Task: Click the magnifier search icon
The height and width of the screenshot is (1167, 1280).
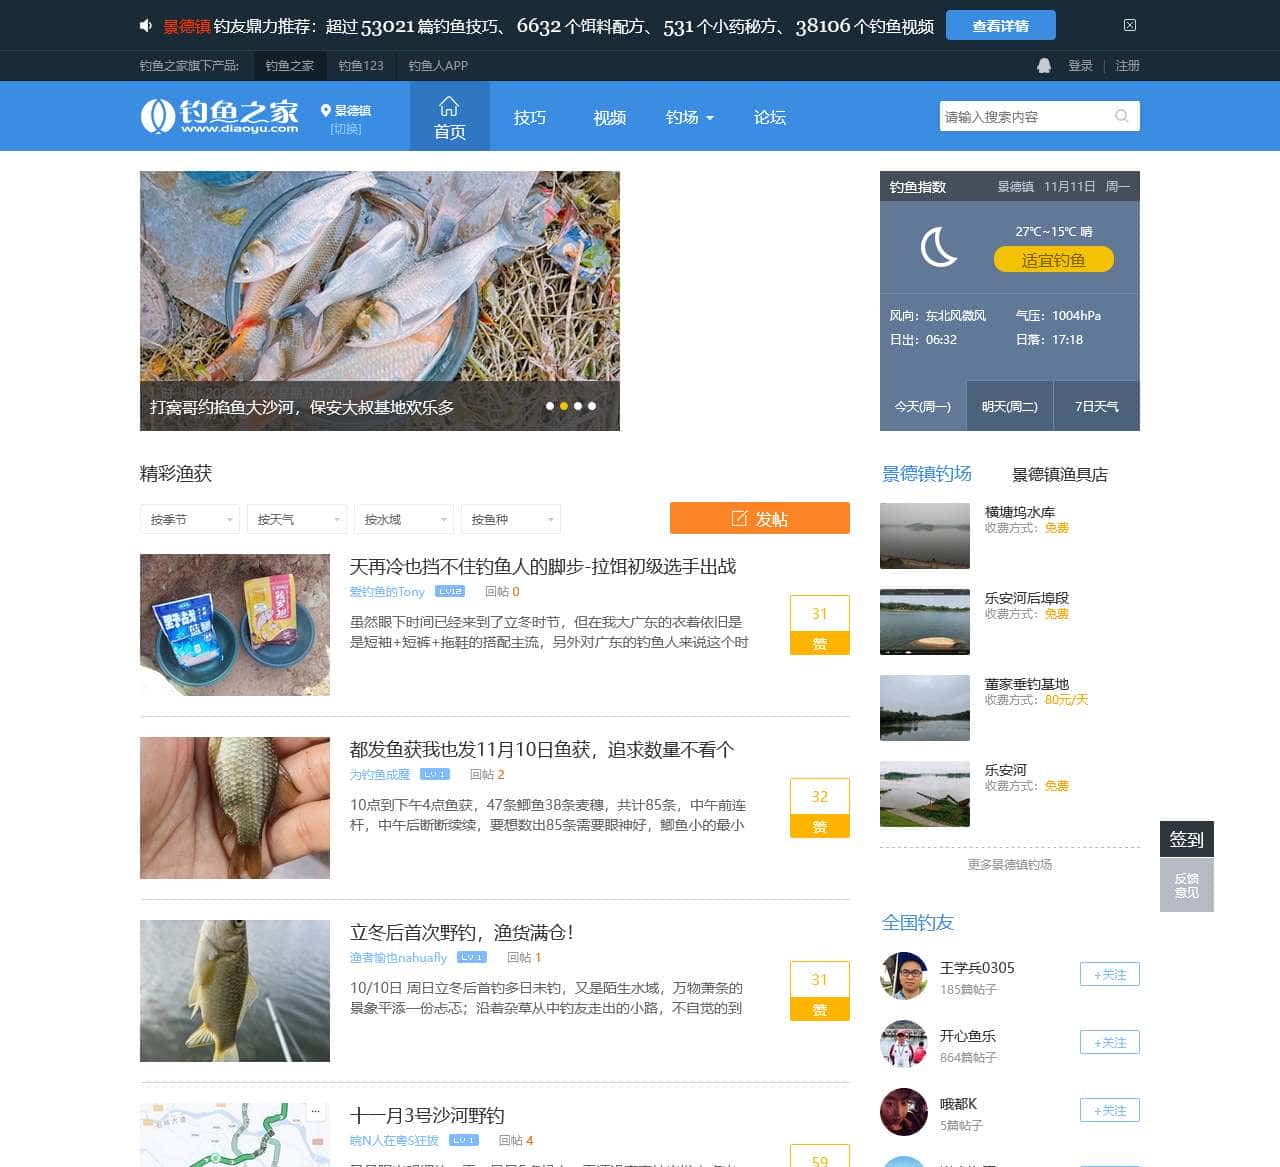Action: (x=1122, y=116)
